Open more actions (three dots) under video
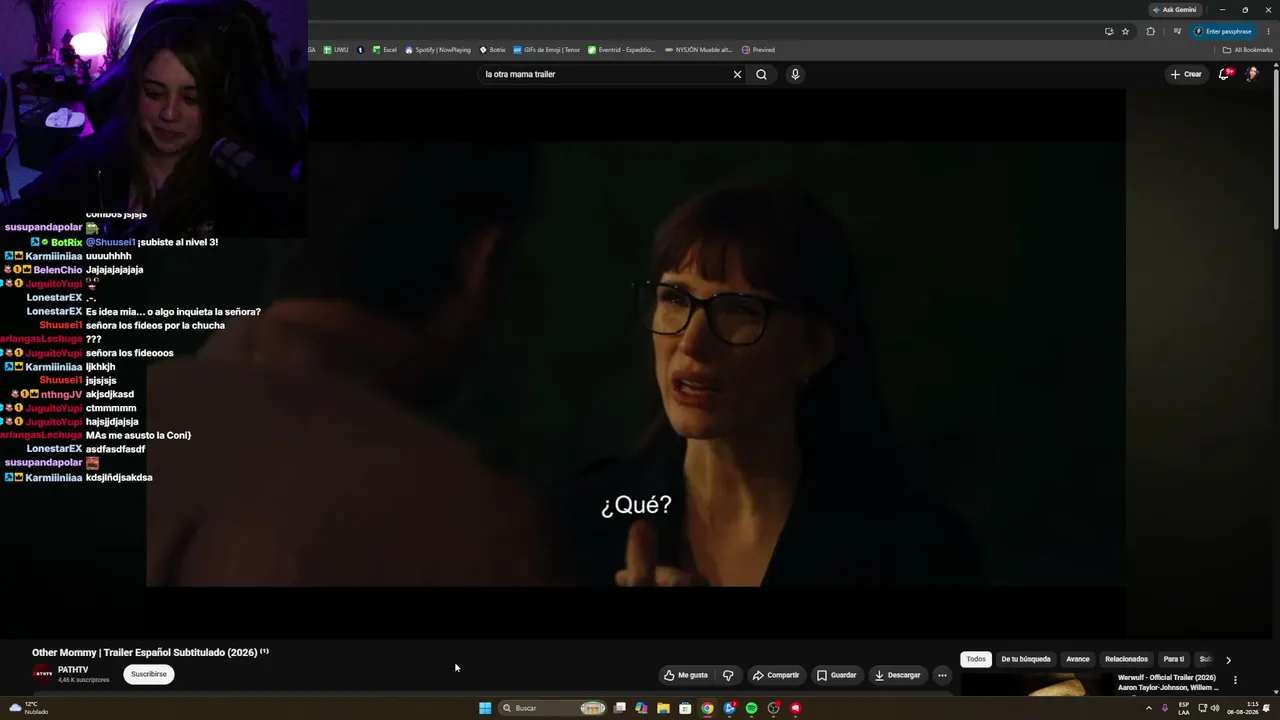Viewport: 1280px width, 720px height. 942,675
